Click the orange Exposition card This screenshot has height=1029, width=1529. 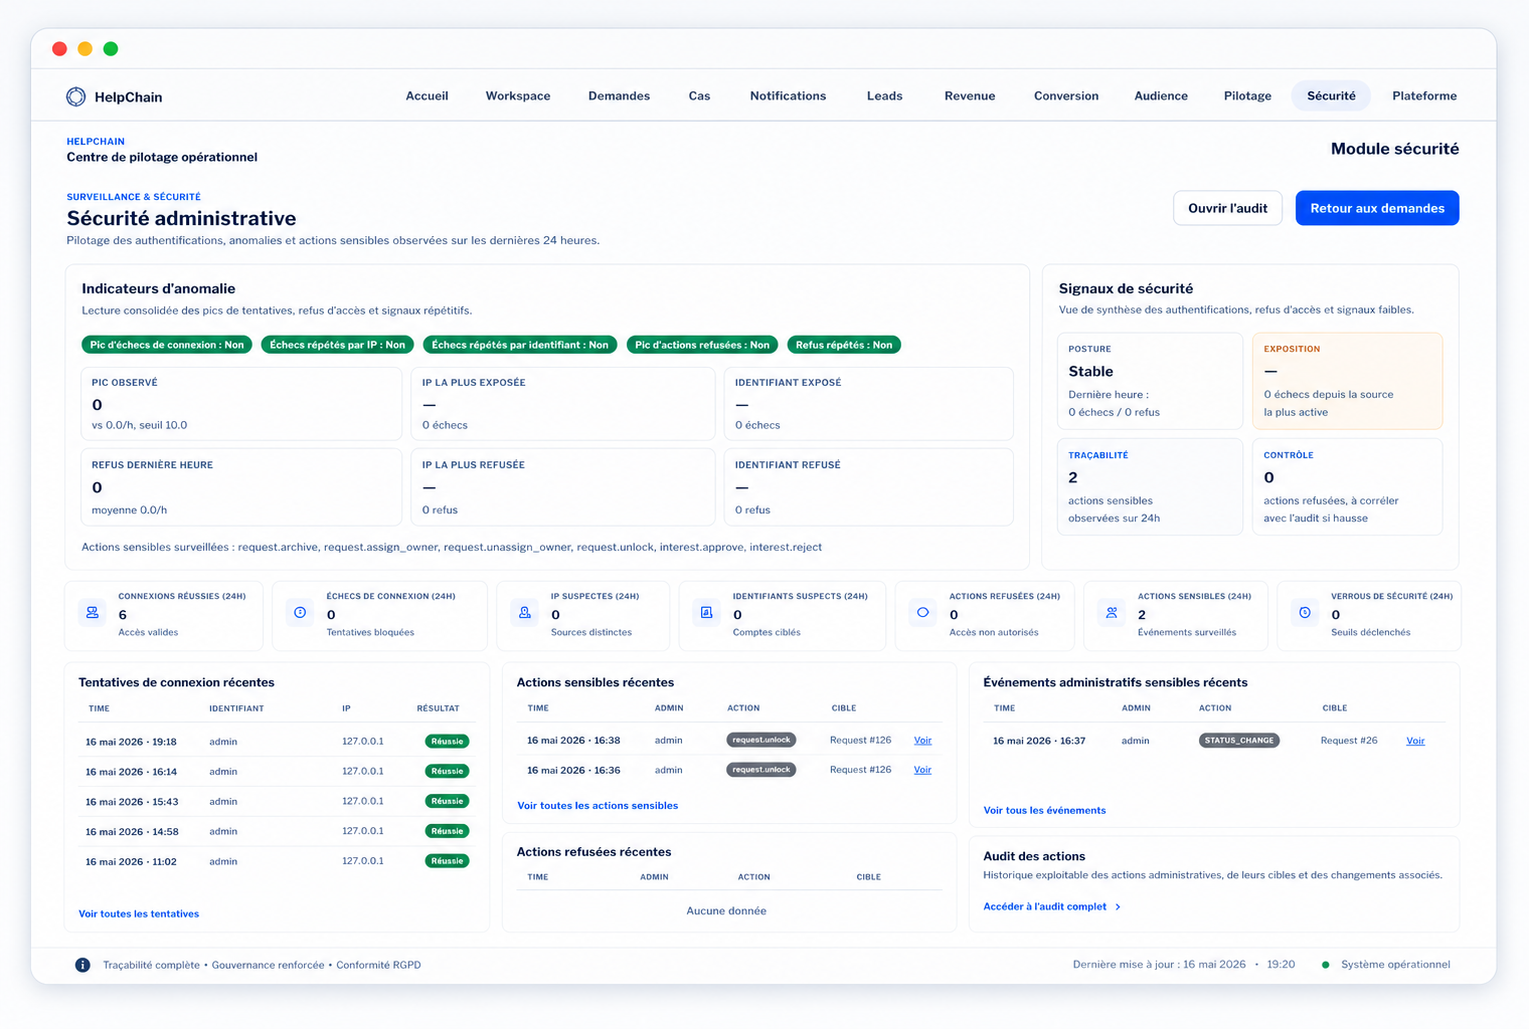(1347, 381)
